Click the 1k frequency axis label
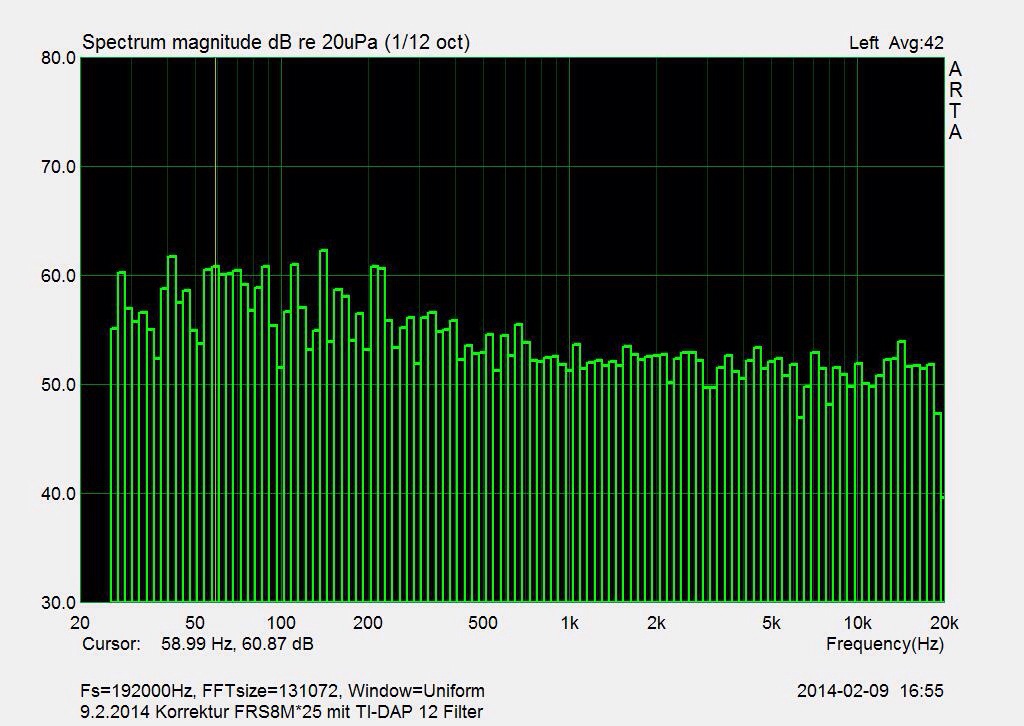This screenshot has height=726, width=1024. (569, 623)
